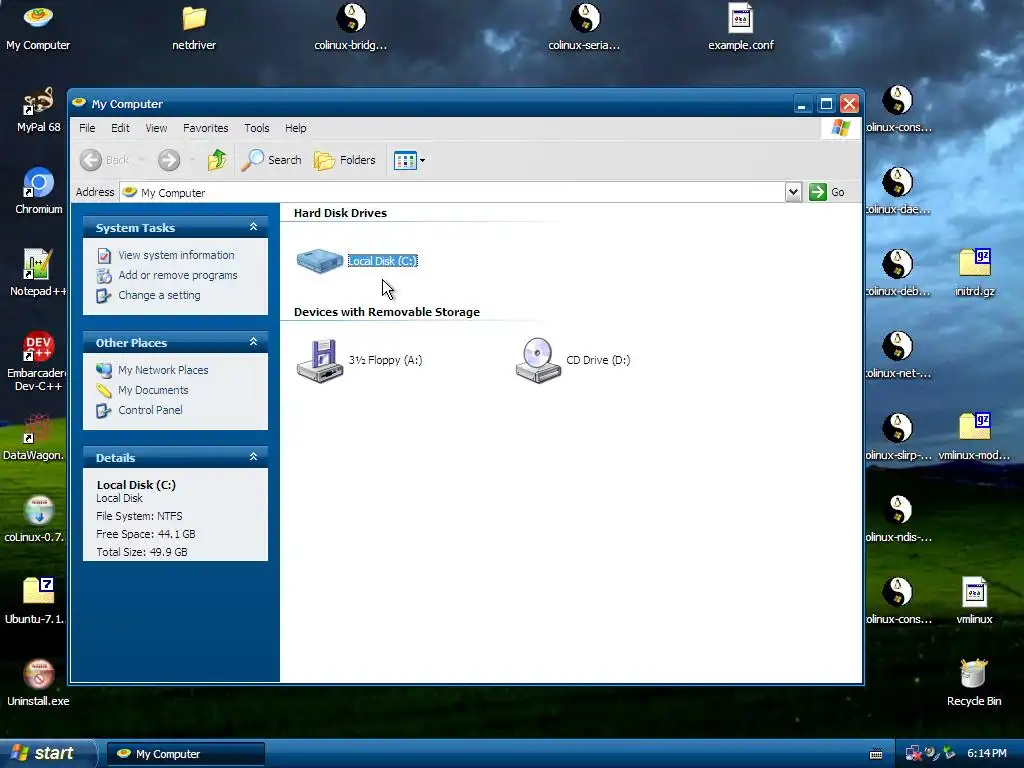Click View system information link

point(176,255)
